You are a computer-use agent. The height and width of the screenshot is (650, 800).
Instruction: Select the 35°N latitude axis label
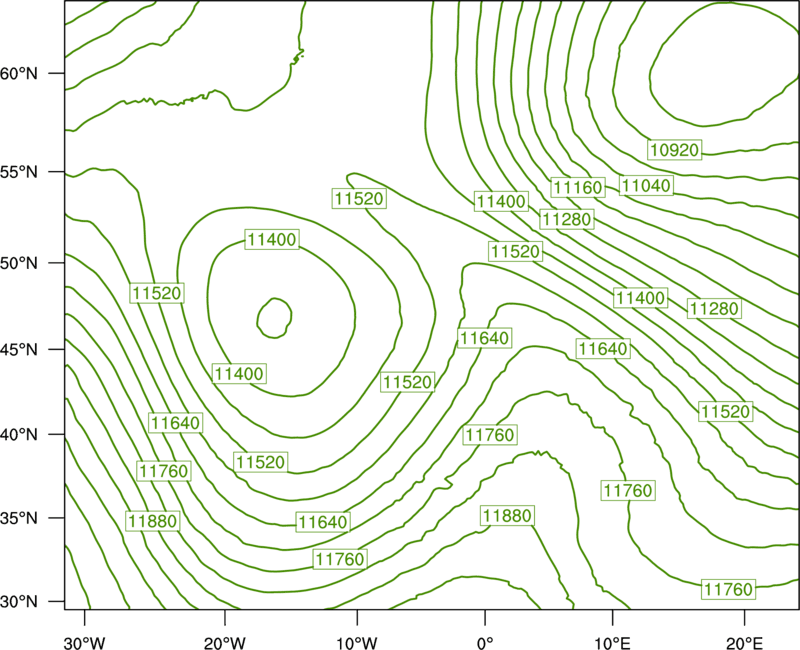(x=19, y=518)
